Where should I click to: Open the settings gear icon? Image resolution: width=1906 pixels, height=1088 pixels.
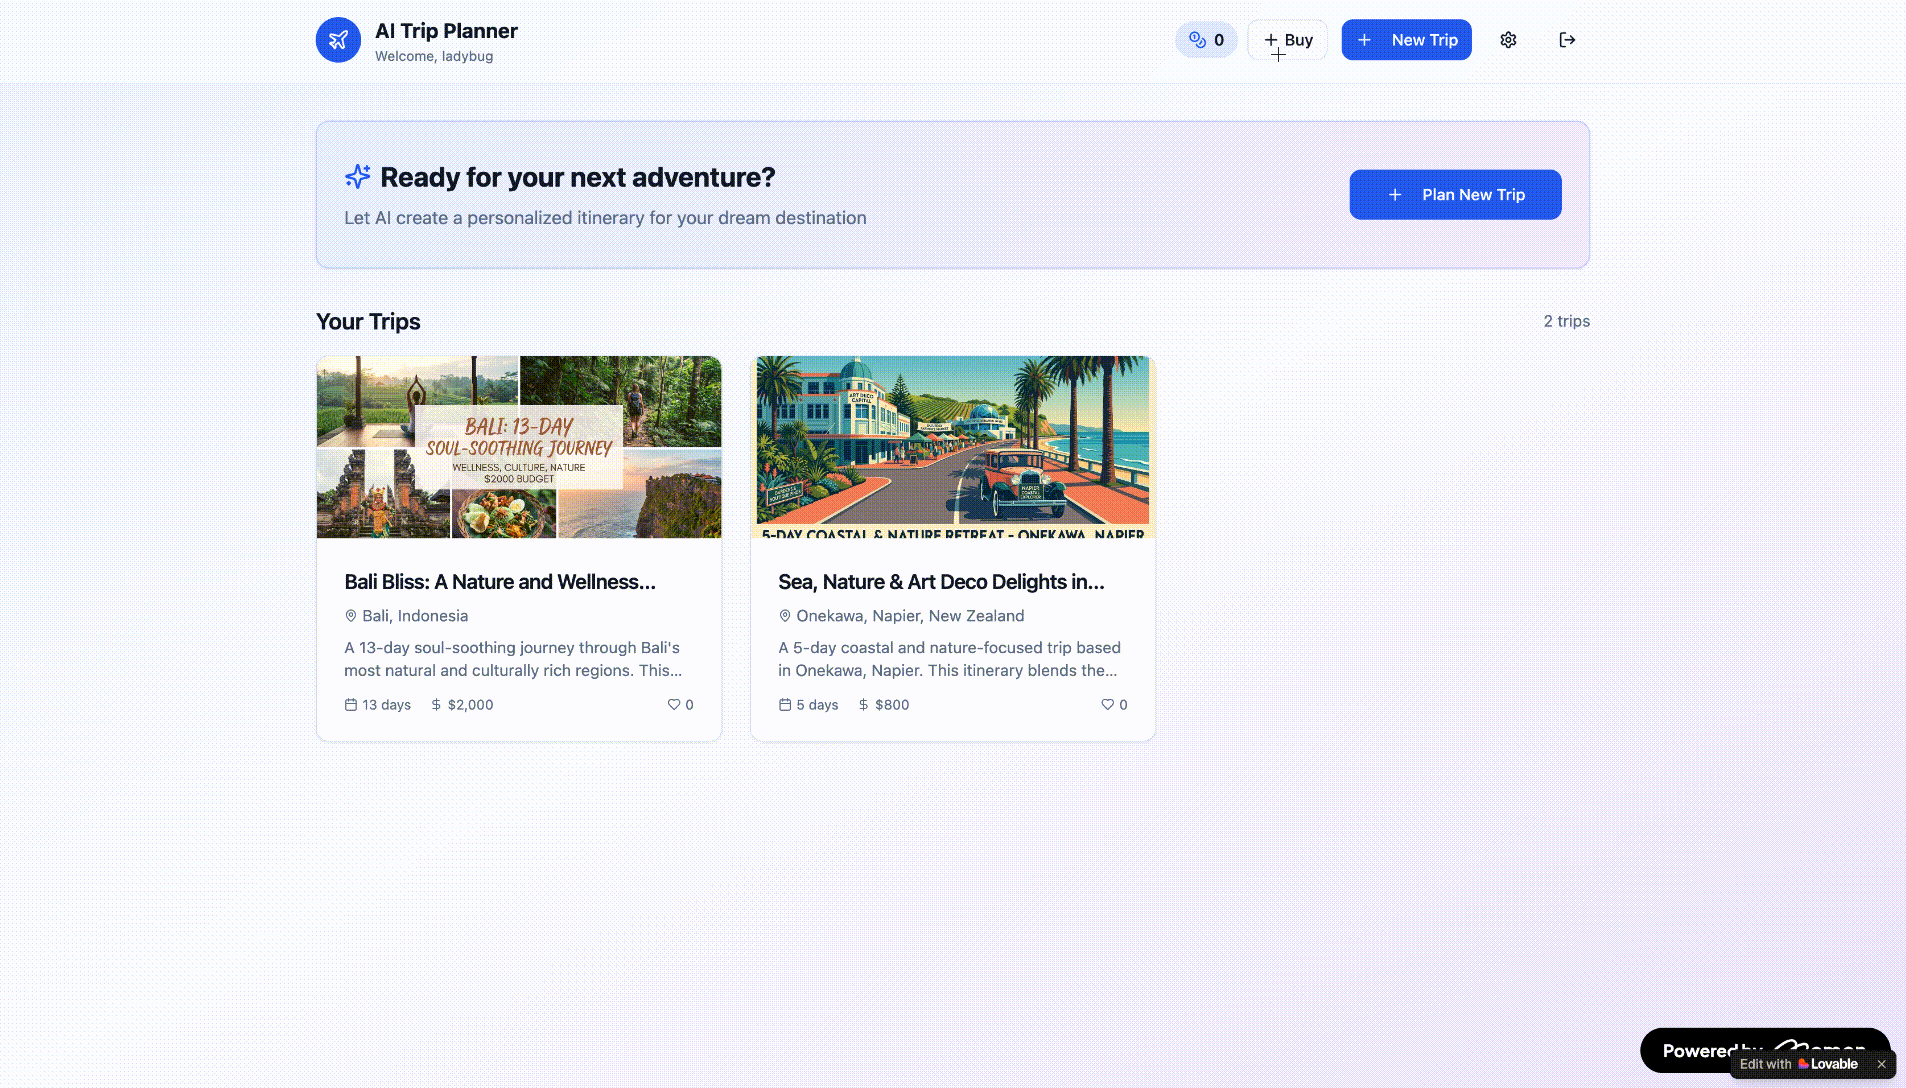[1508, 40]
